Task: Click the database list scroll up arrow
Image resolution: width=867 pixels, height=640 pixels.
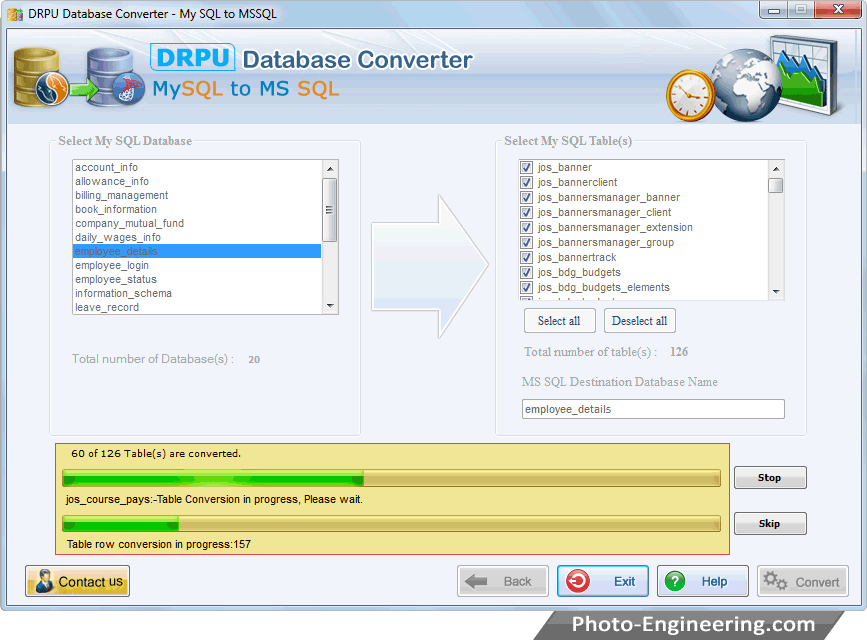Action: coord(330,169)
